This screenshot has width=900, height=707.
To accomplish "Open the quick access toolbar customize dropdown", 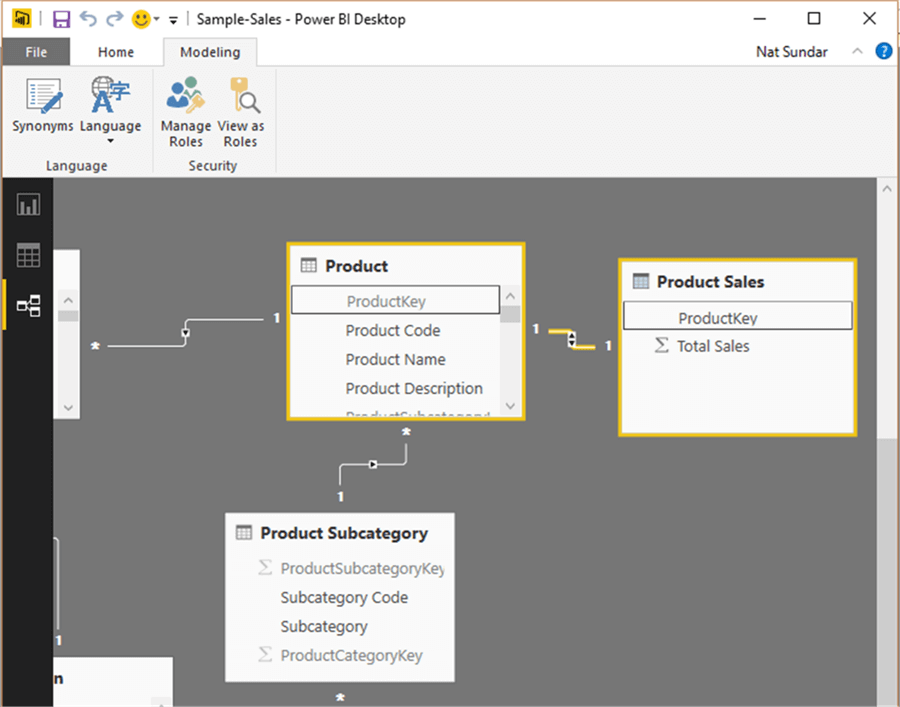I will [173, 20].
